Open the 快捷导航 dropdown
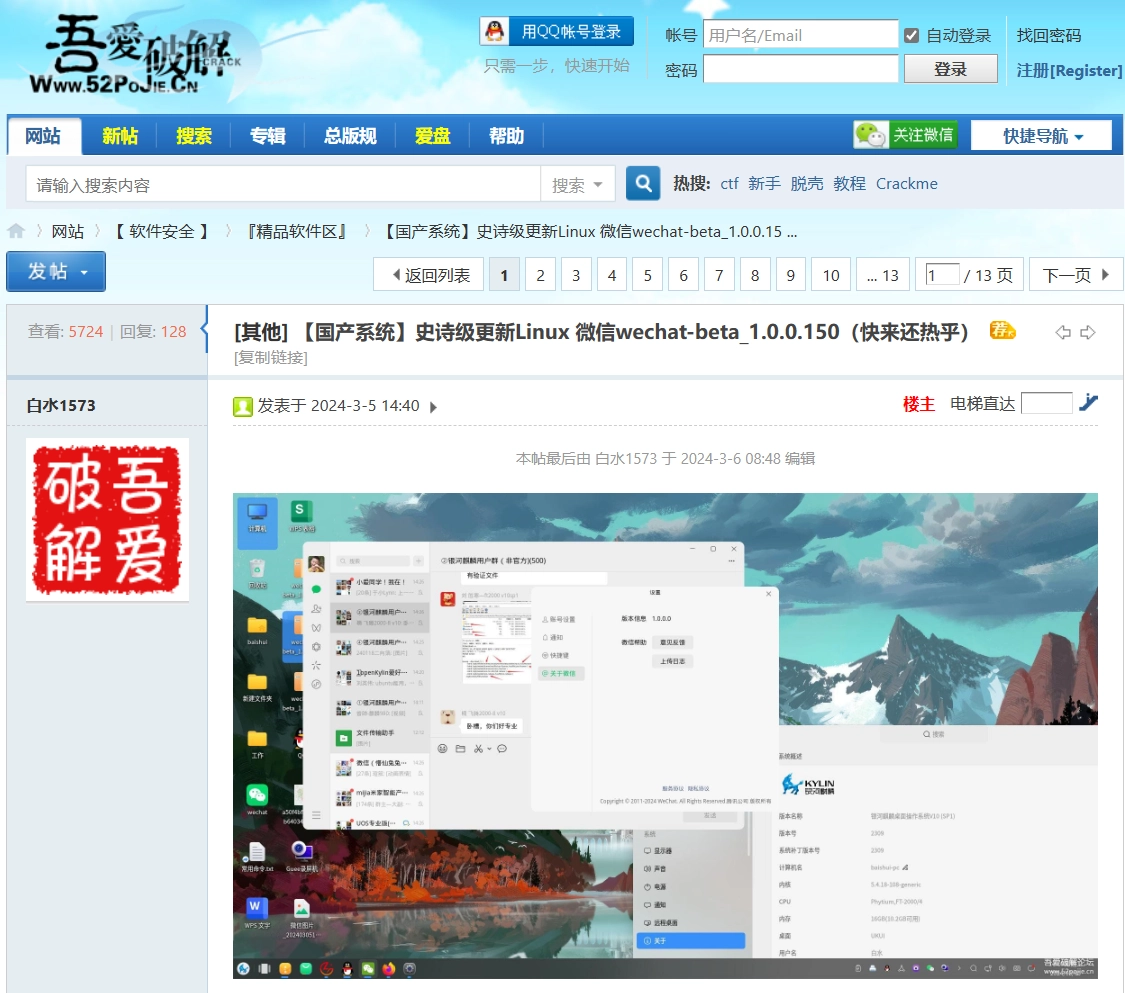 pos(1041,136)
